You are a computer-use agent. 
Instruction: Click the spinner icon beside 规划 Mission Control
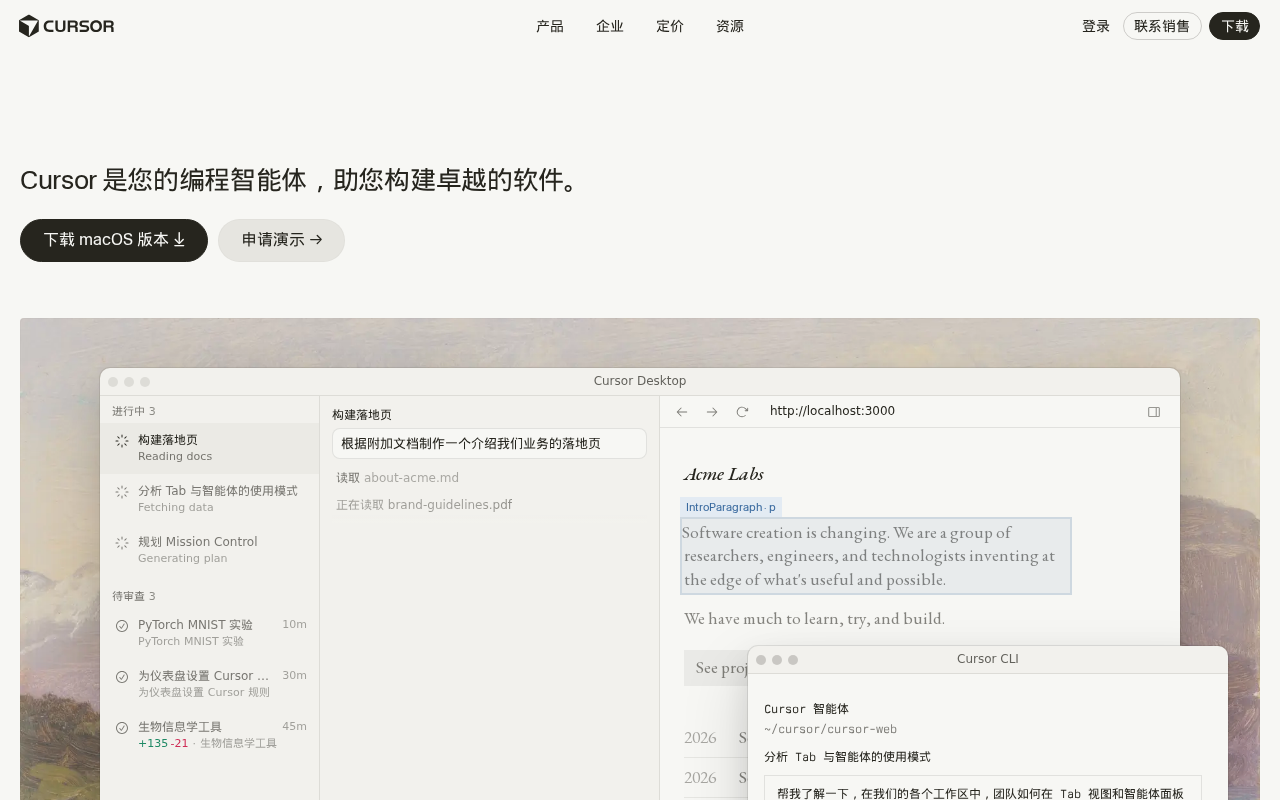[x=122, y=543]
